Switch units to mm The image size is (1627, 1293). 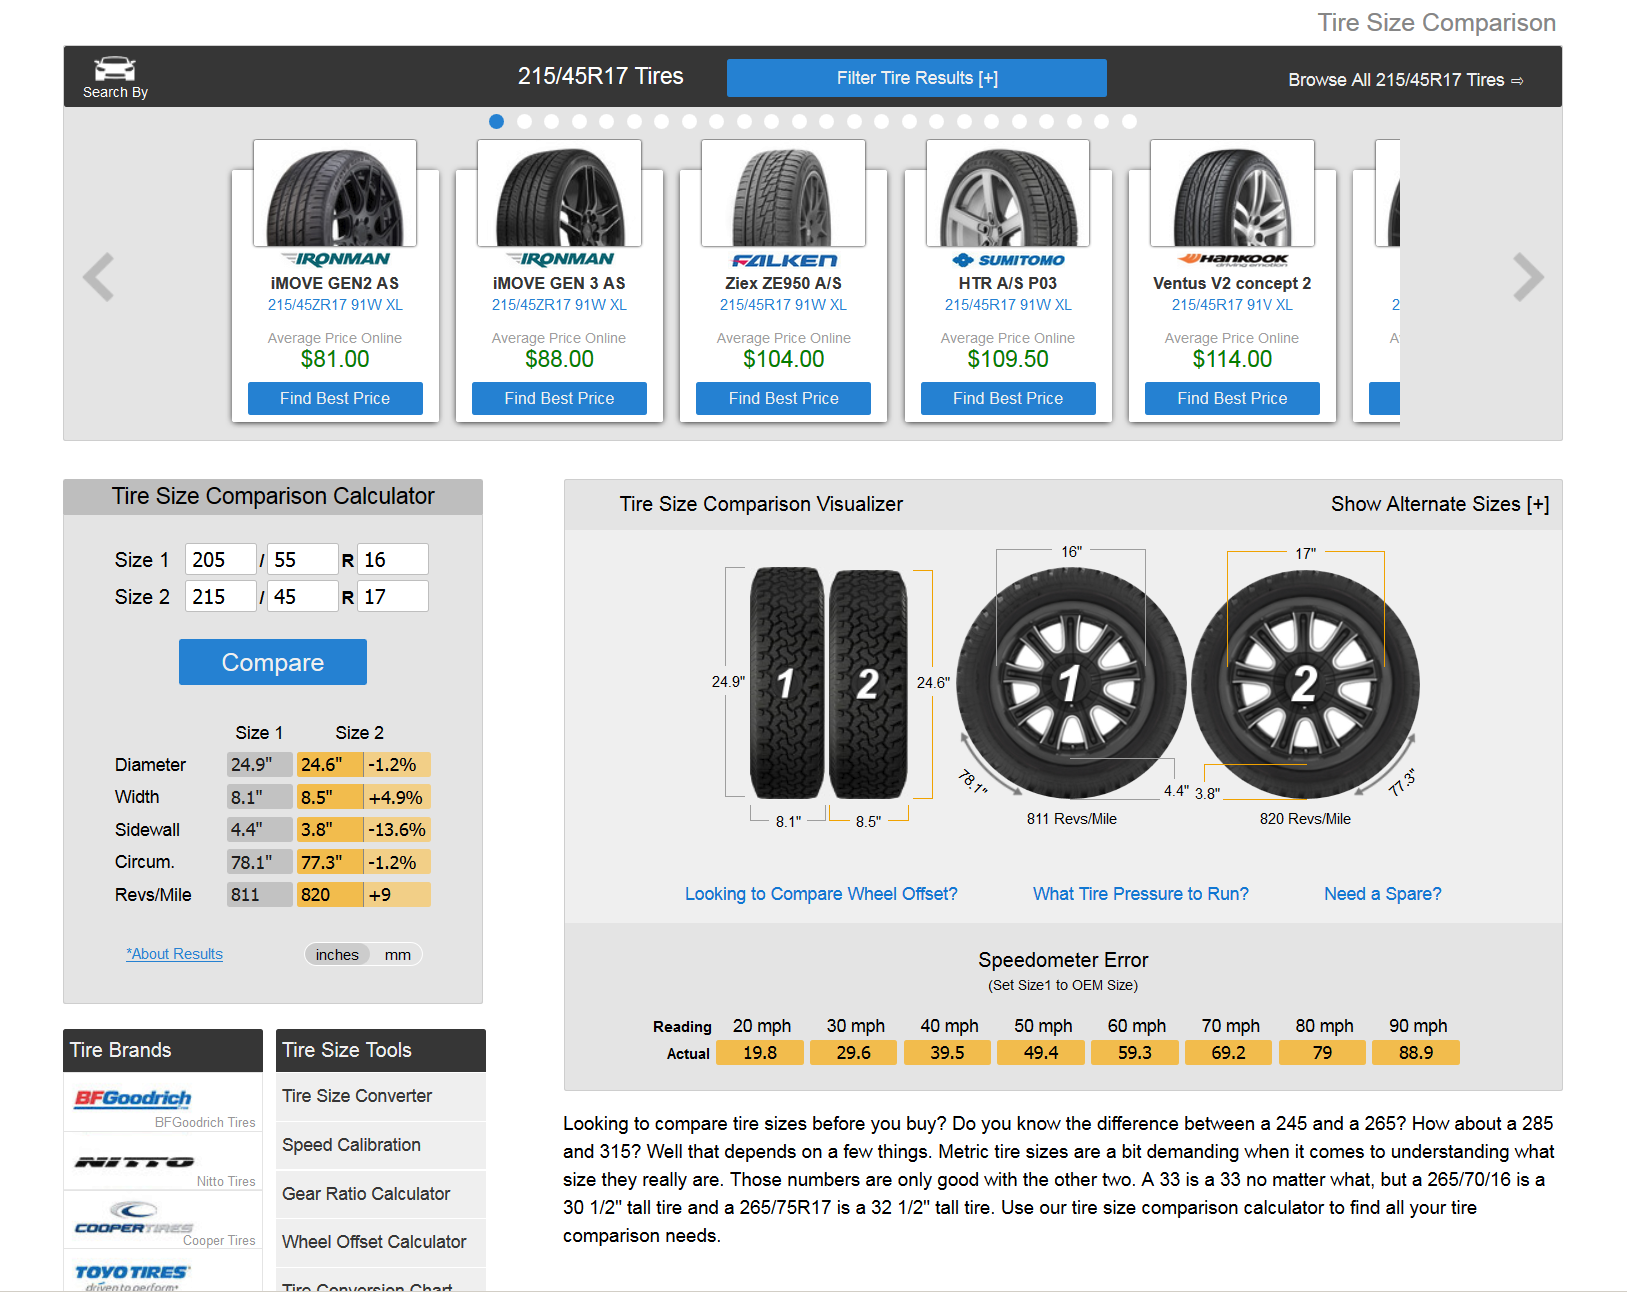coord(397,955)
